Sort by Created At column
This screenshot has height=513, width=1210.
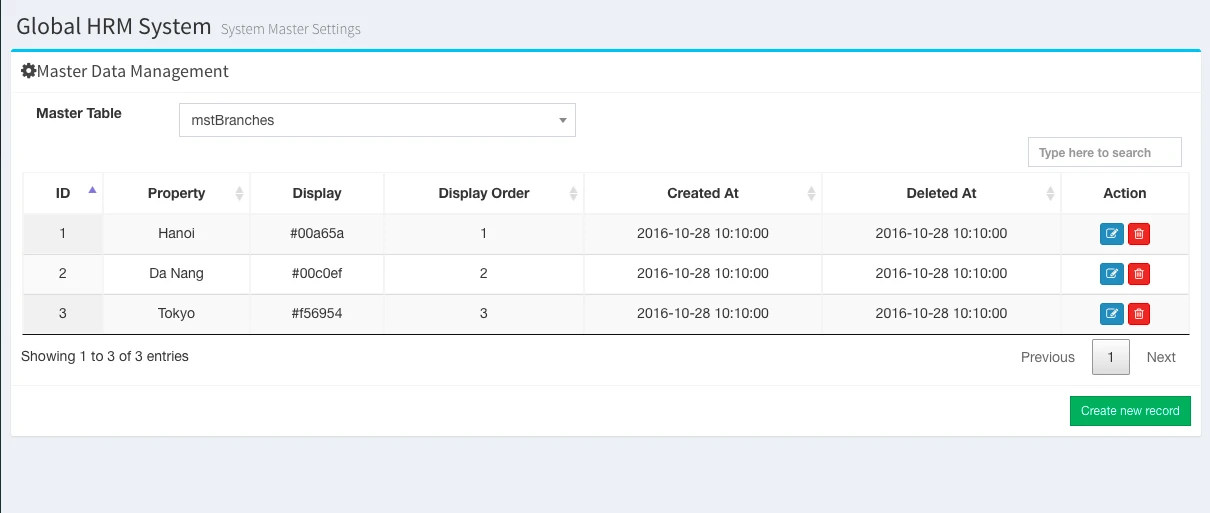(703, 193)
